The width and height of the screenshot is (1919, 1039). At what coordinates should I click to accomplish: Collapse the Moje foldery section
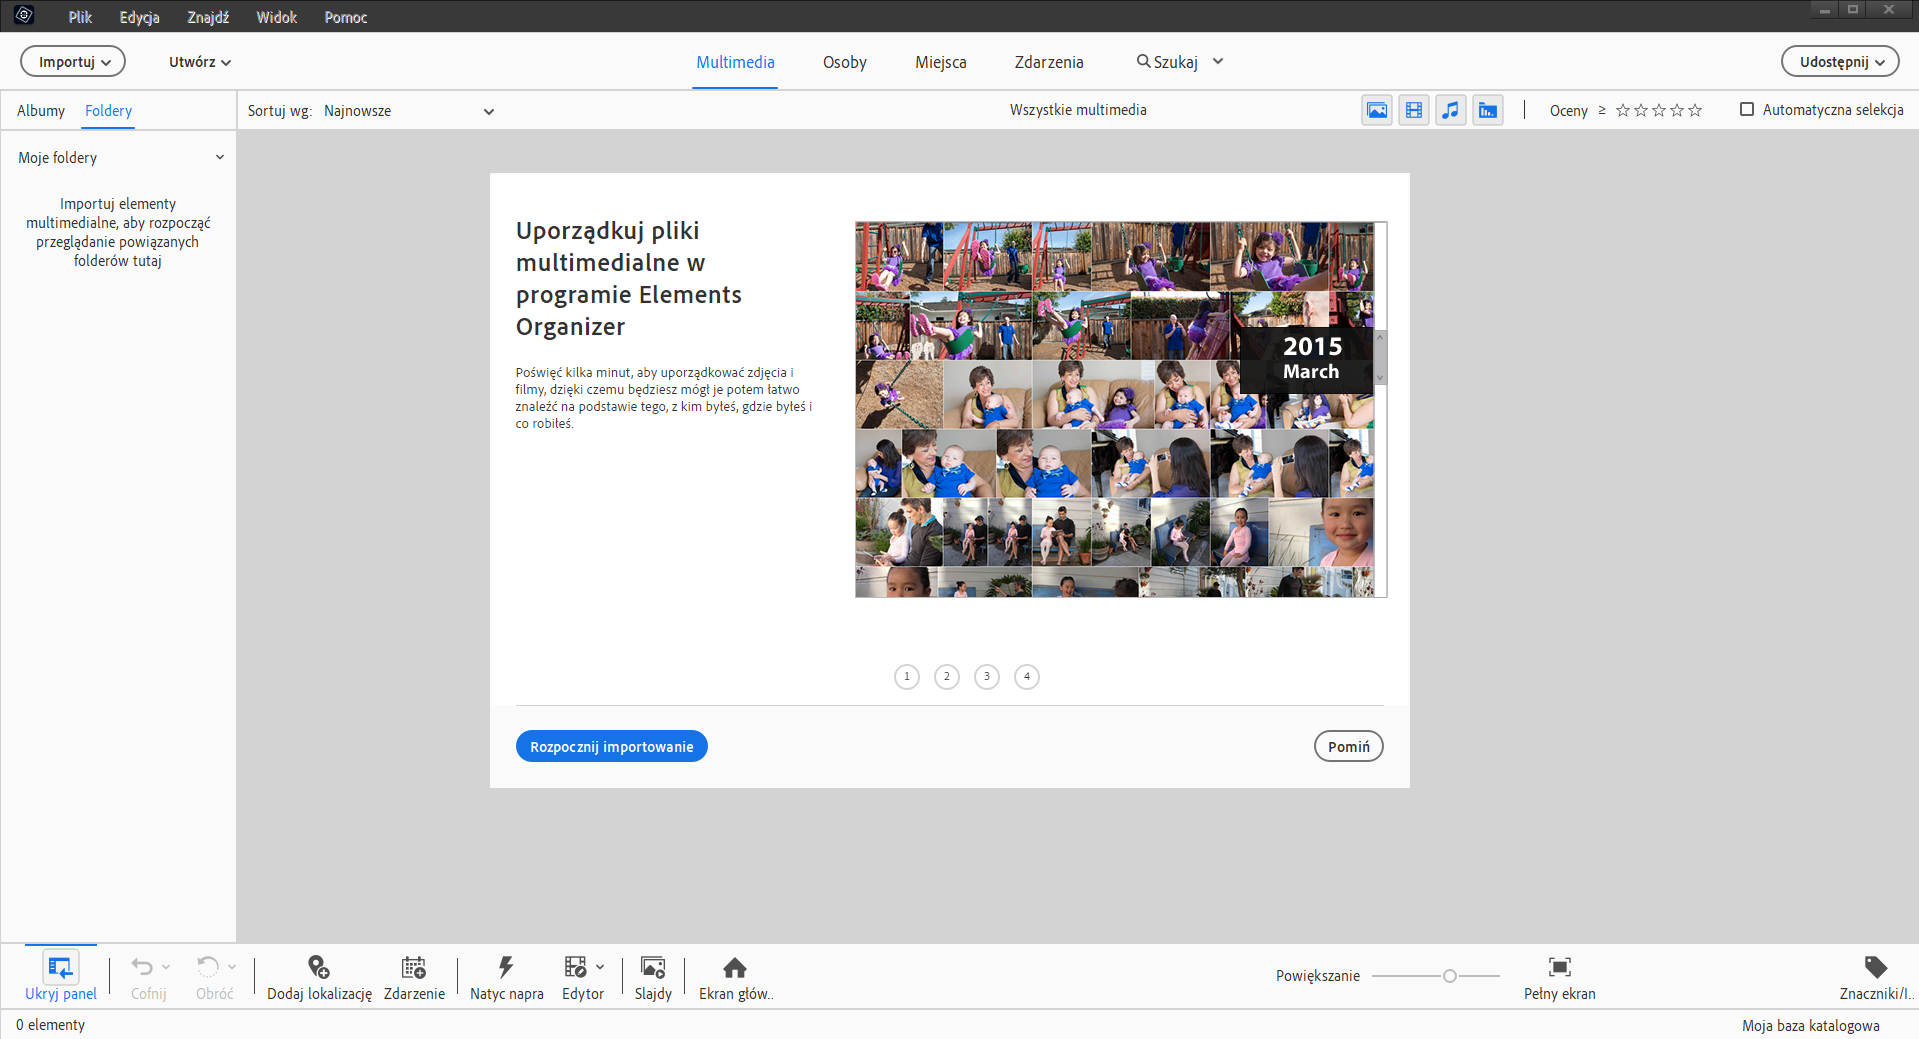pyautogui.click(x=220, y=157)
